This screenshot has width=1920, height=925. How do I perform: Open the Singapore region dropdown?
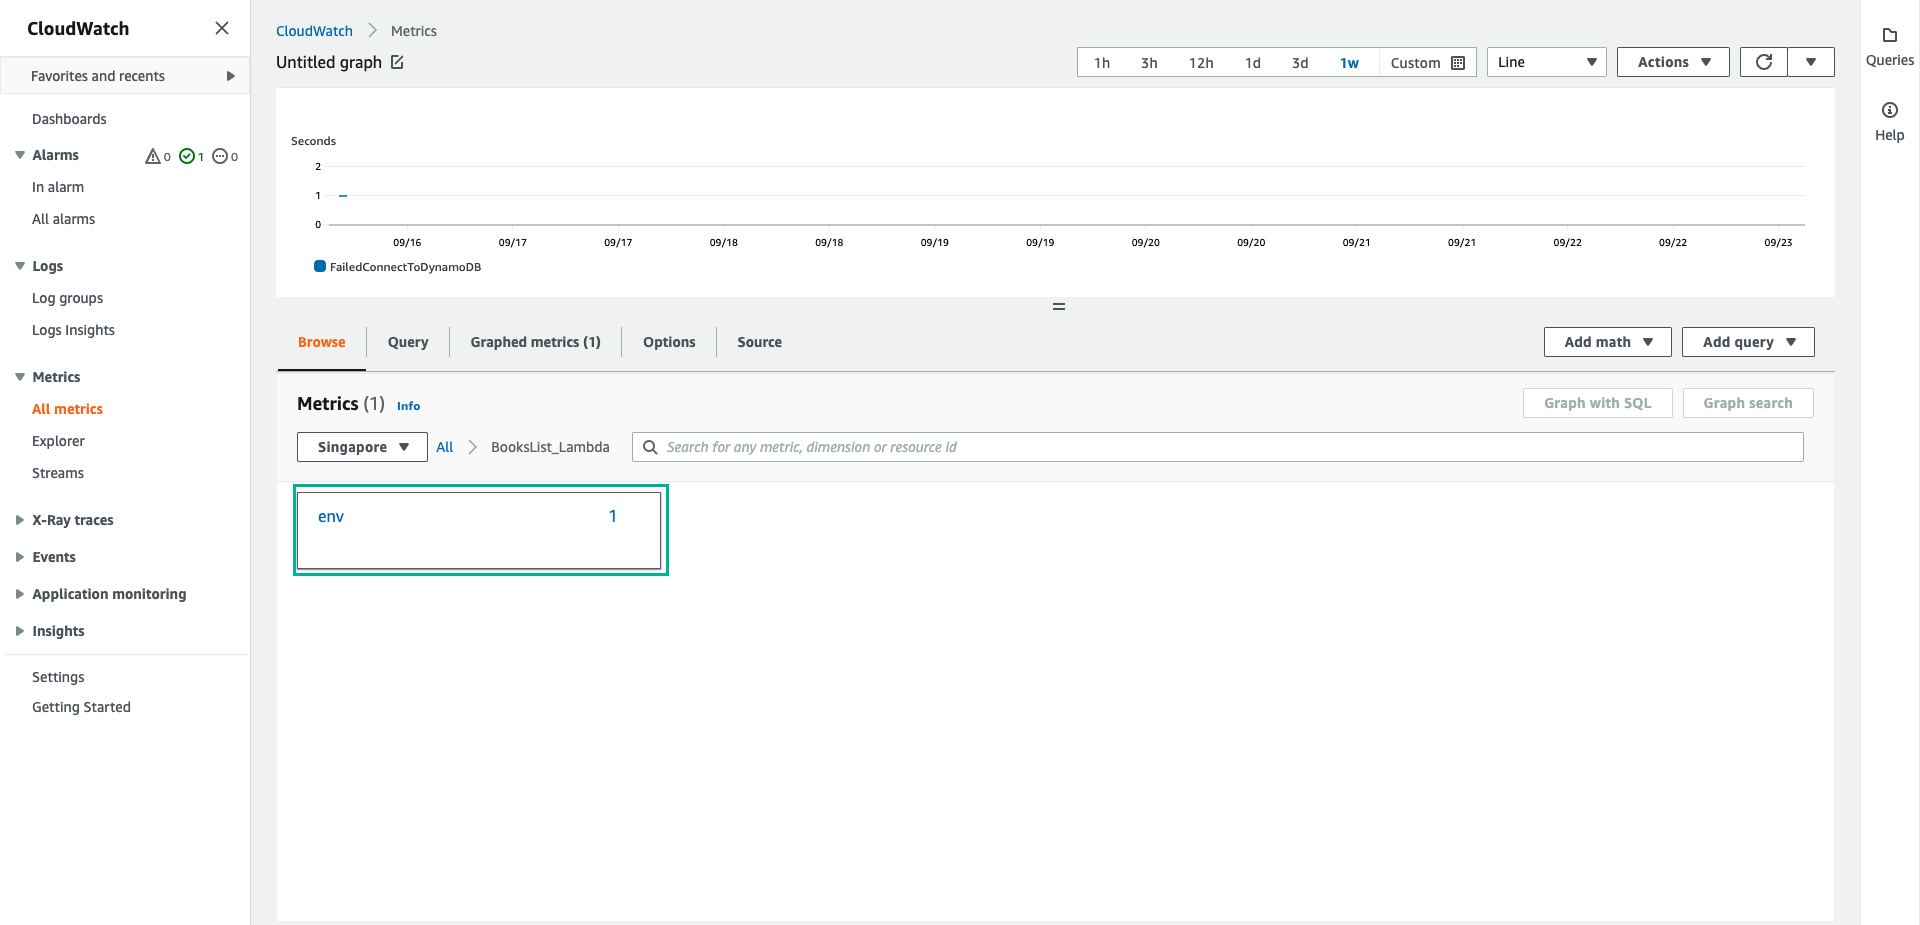pos(362,447)
